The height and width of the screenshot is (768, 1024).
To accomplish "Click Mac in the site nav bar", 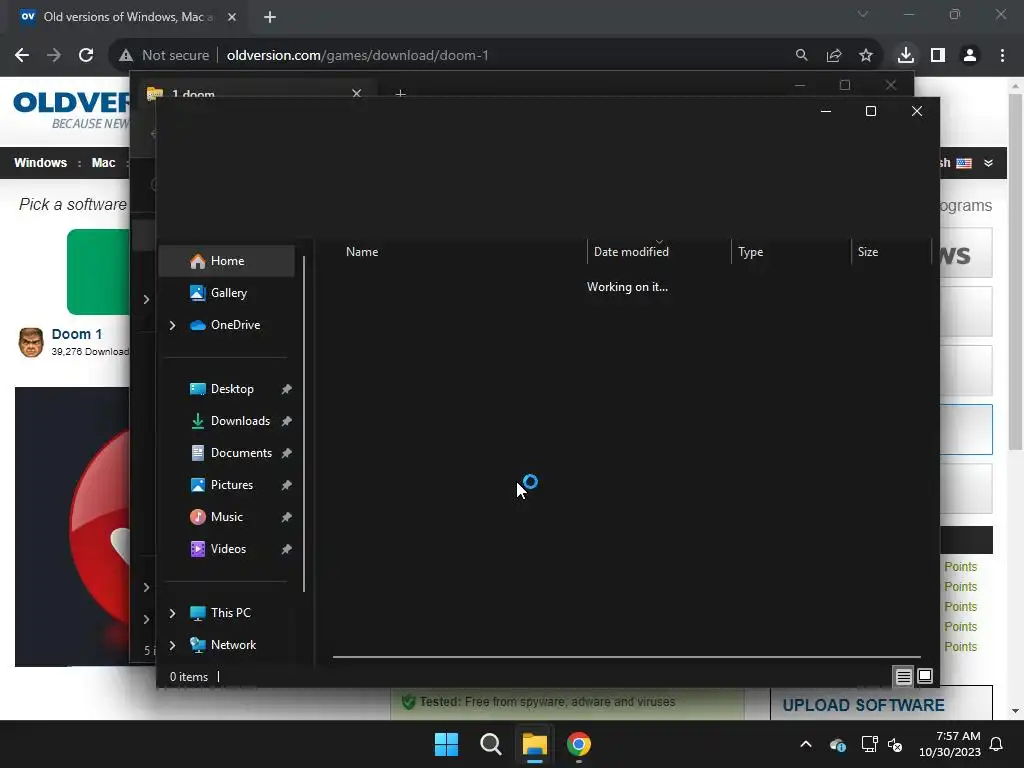I will pyautogui.click(x=103, y=163).
